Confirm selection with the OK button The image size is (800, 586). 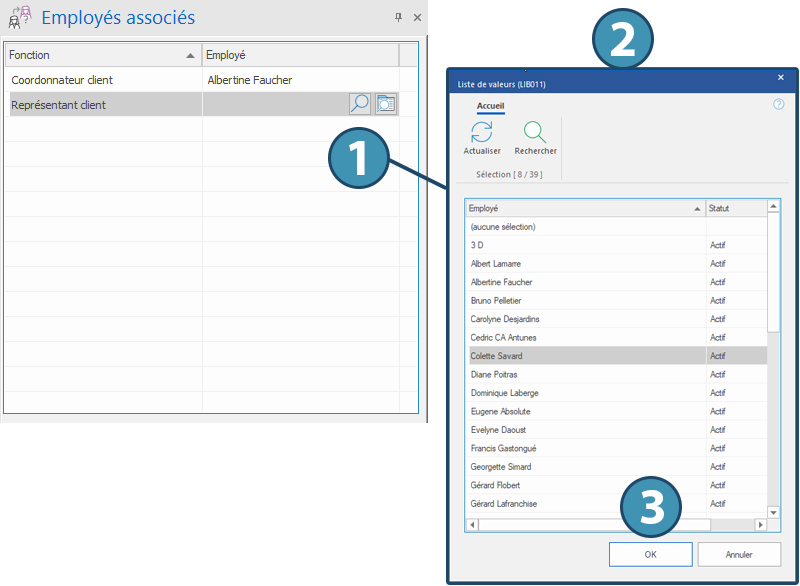tap(650, 554)
